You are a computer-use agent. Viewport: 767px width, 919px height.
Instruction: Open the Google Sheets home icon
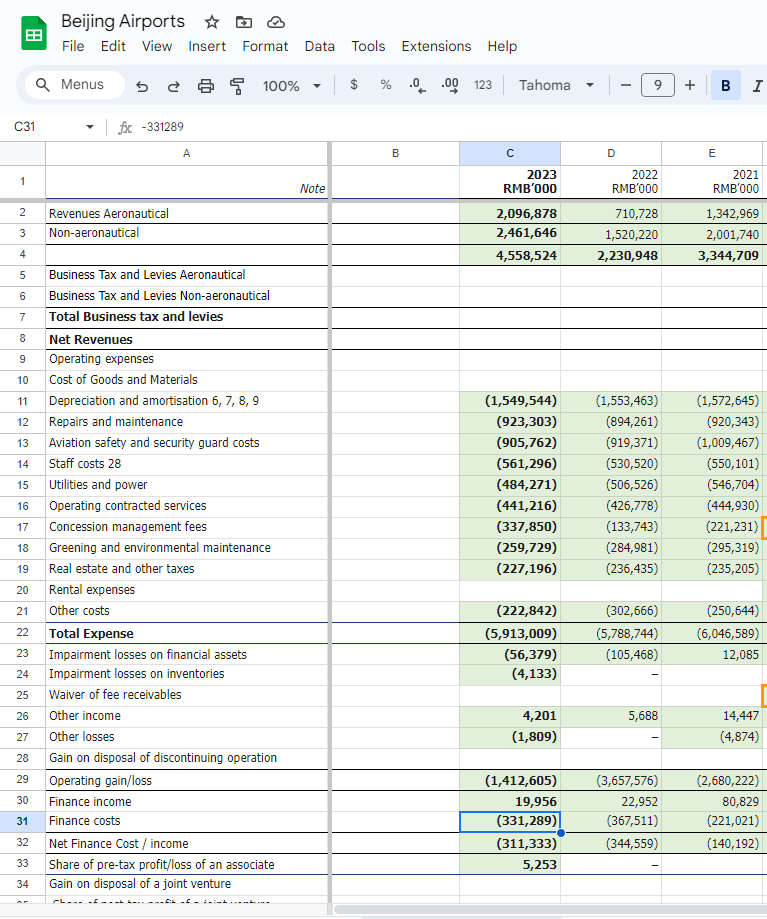tap(34, 33)
